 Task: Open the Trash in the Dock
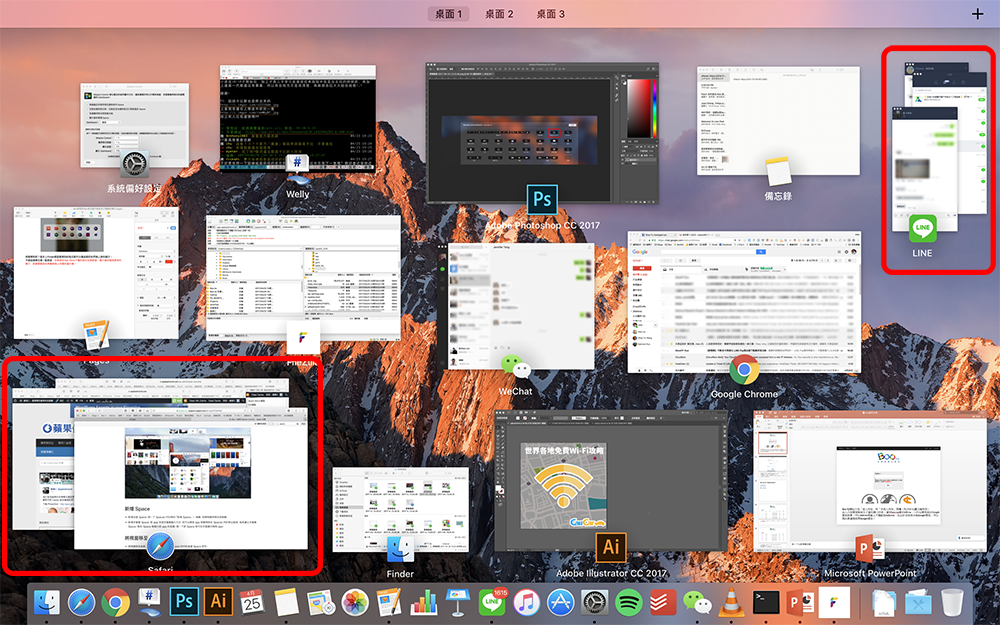click(952, 602)
